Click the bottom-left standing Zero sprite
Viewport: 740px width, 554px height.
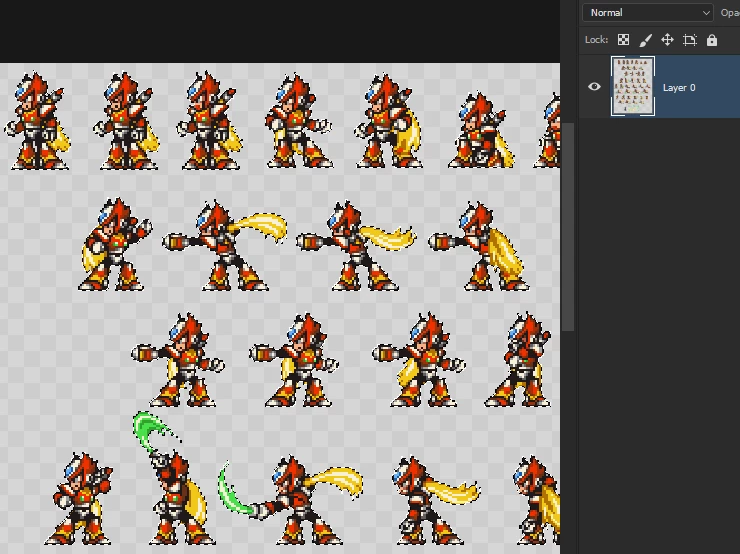click(x=79, y=499)
